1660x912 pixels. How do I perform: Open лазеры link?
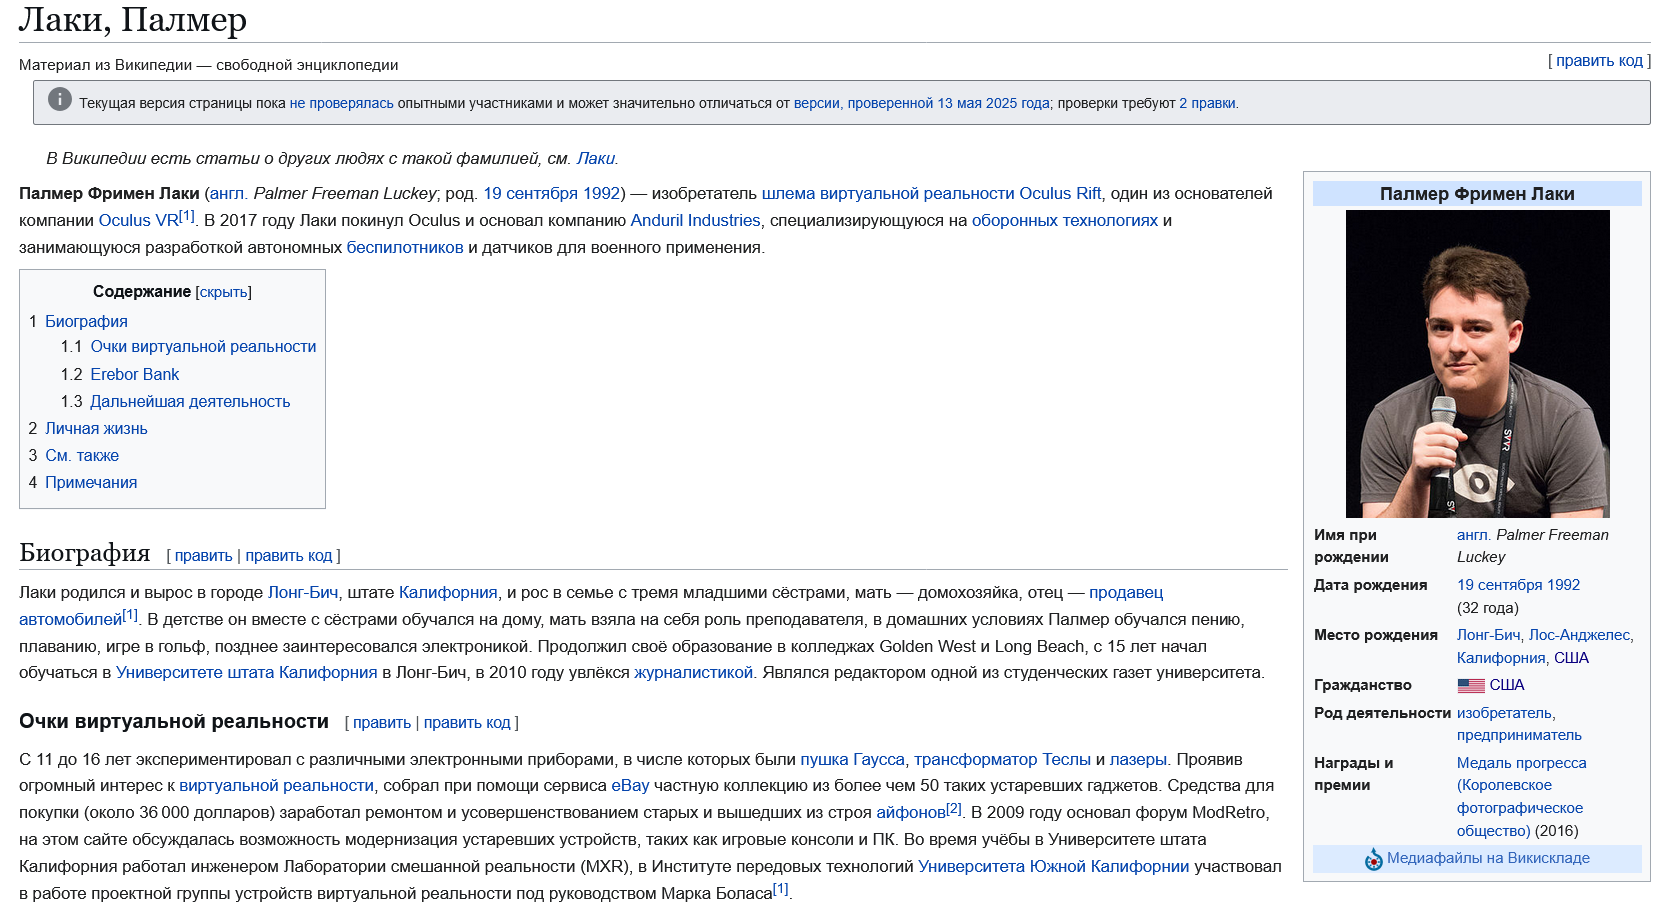coord(1138,759)
